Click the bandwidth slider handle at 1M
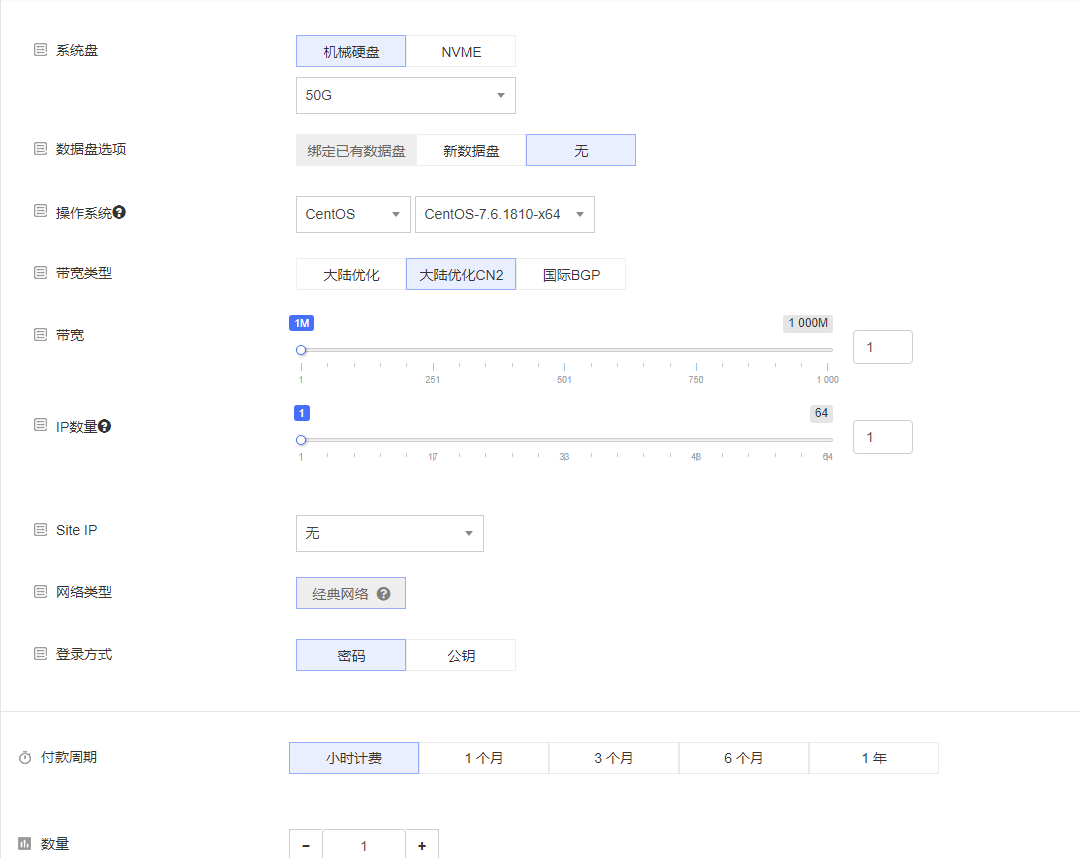The height and width of the screenshot is (858, 1080). click(301, 350)
